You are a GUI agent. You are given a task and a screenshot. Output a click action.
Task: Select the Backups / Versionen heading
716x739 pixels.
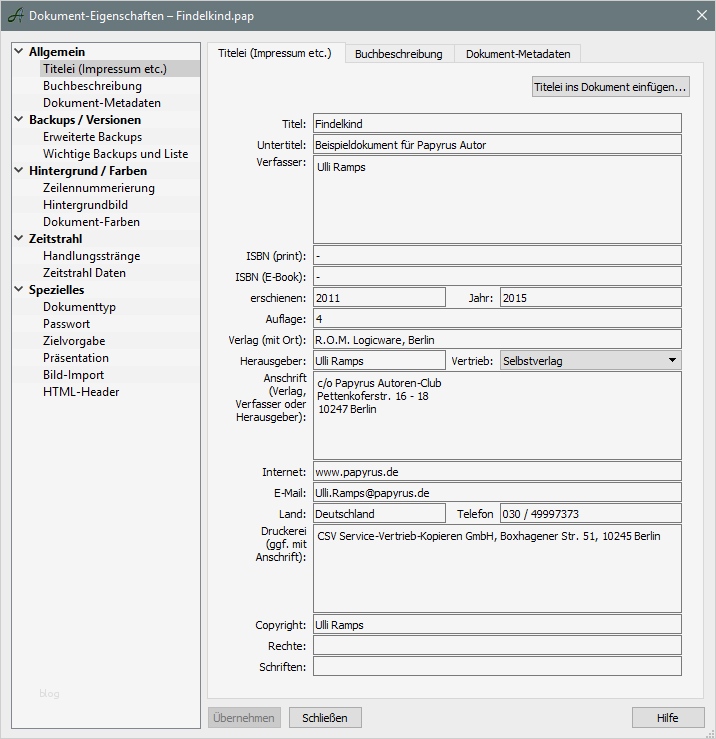85,120
